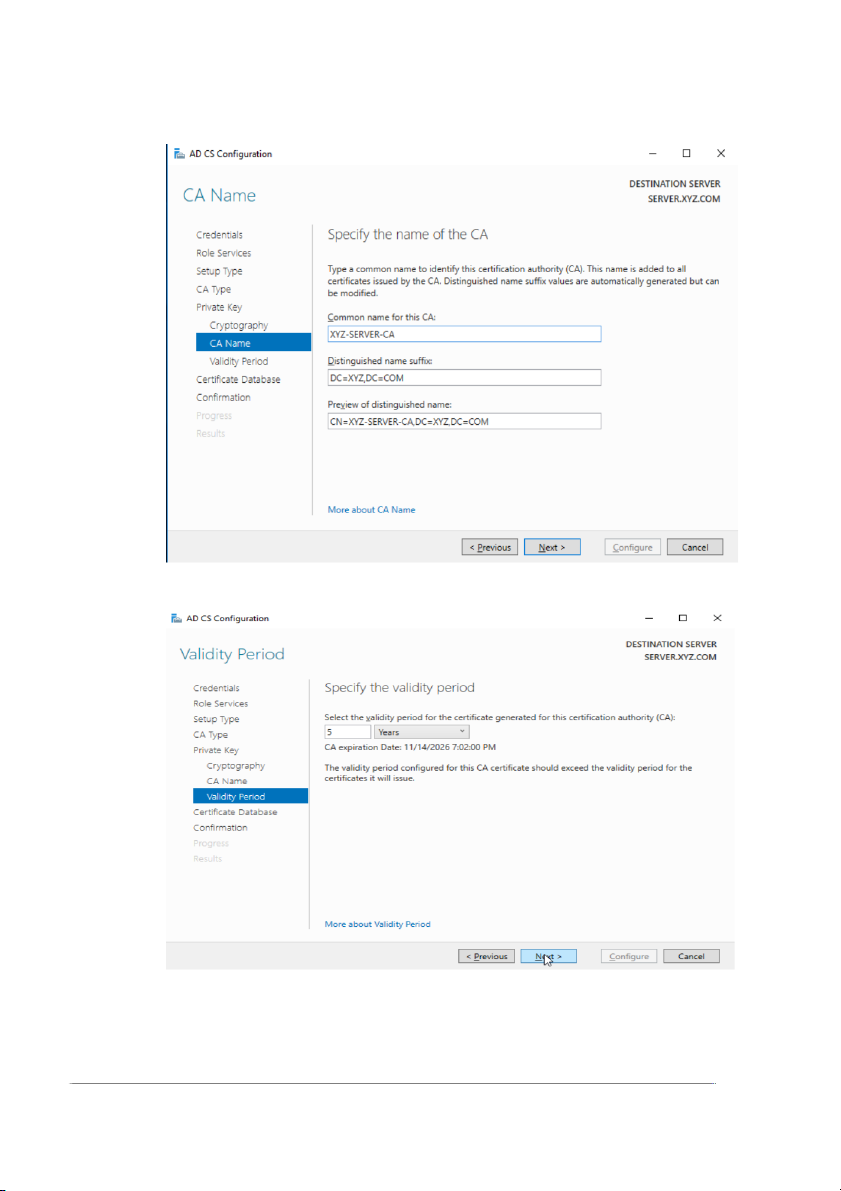Open the More about Validity Period link
841x1191 pixels.
pyautogui.click(x=378, y=924)
